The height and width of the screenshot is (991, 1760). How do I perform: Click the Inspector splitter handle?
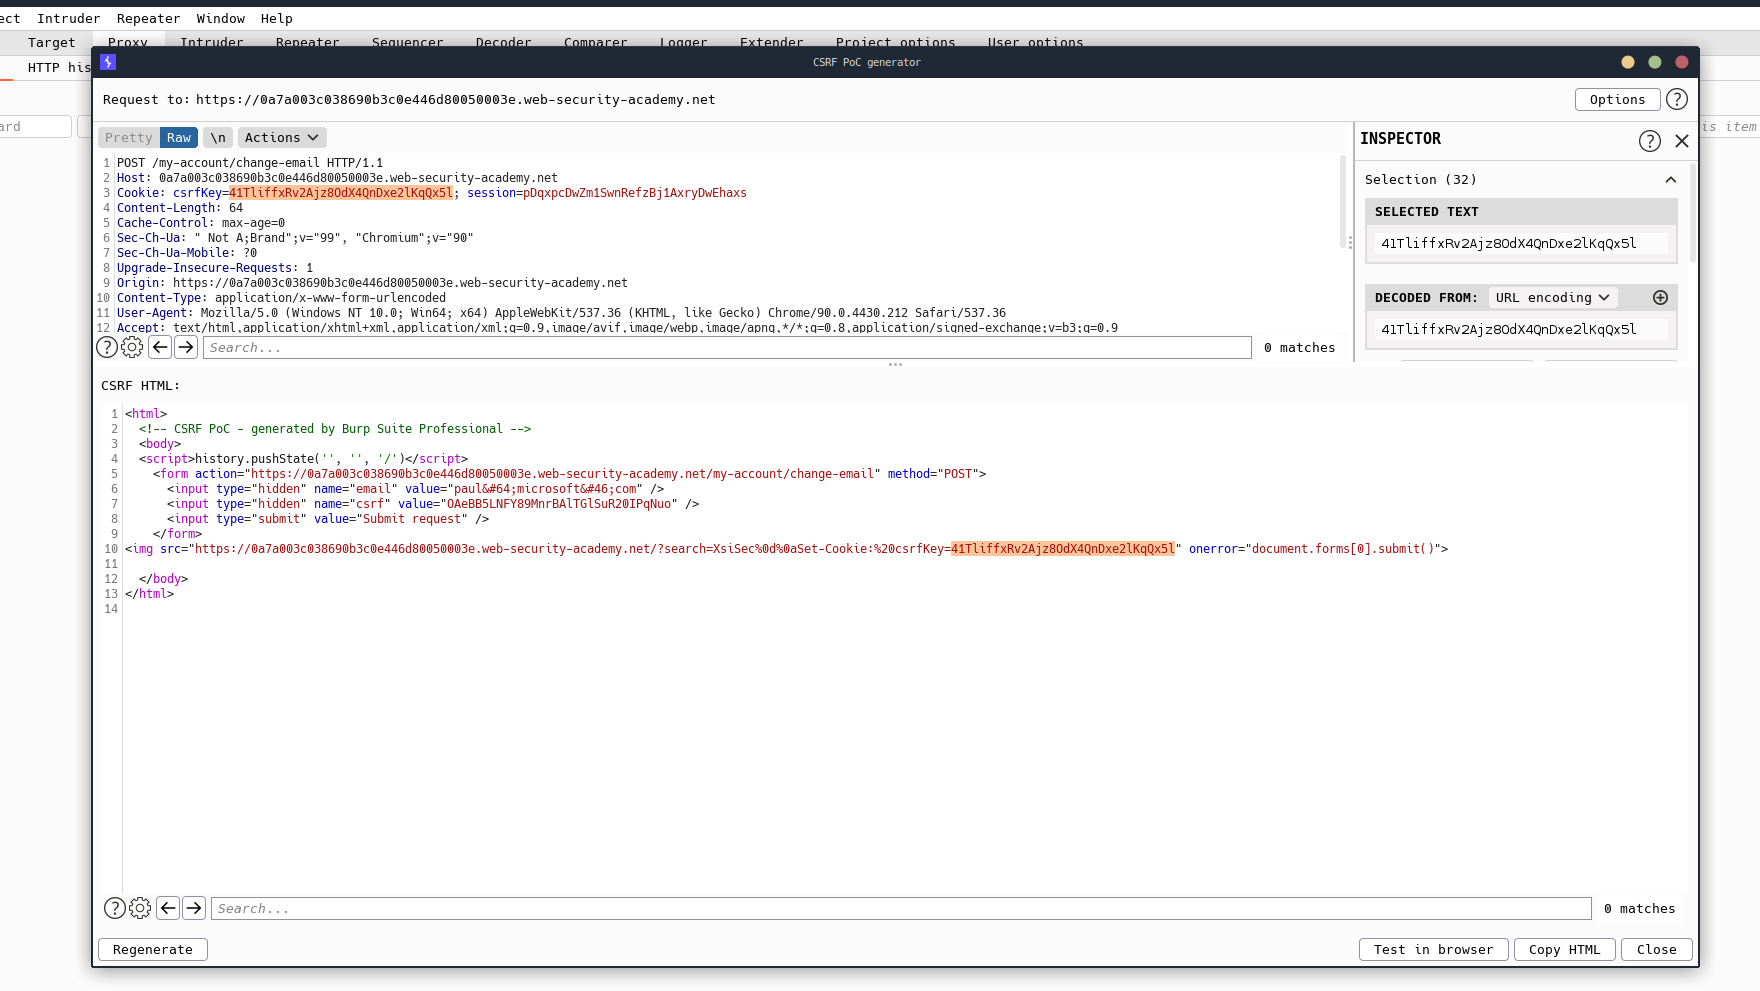tap(1350, 242)
